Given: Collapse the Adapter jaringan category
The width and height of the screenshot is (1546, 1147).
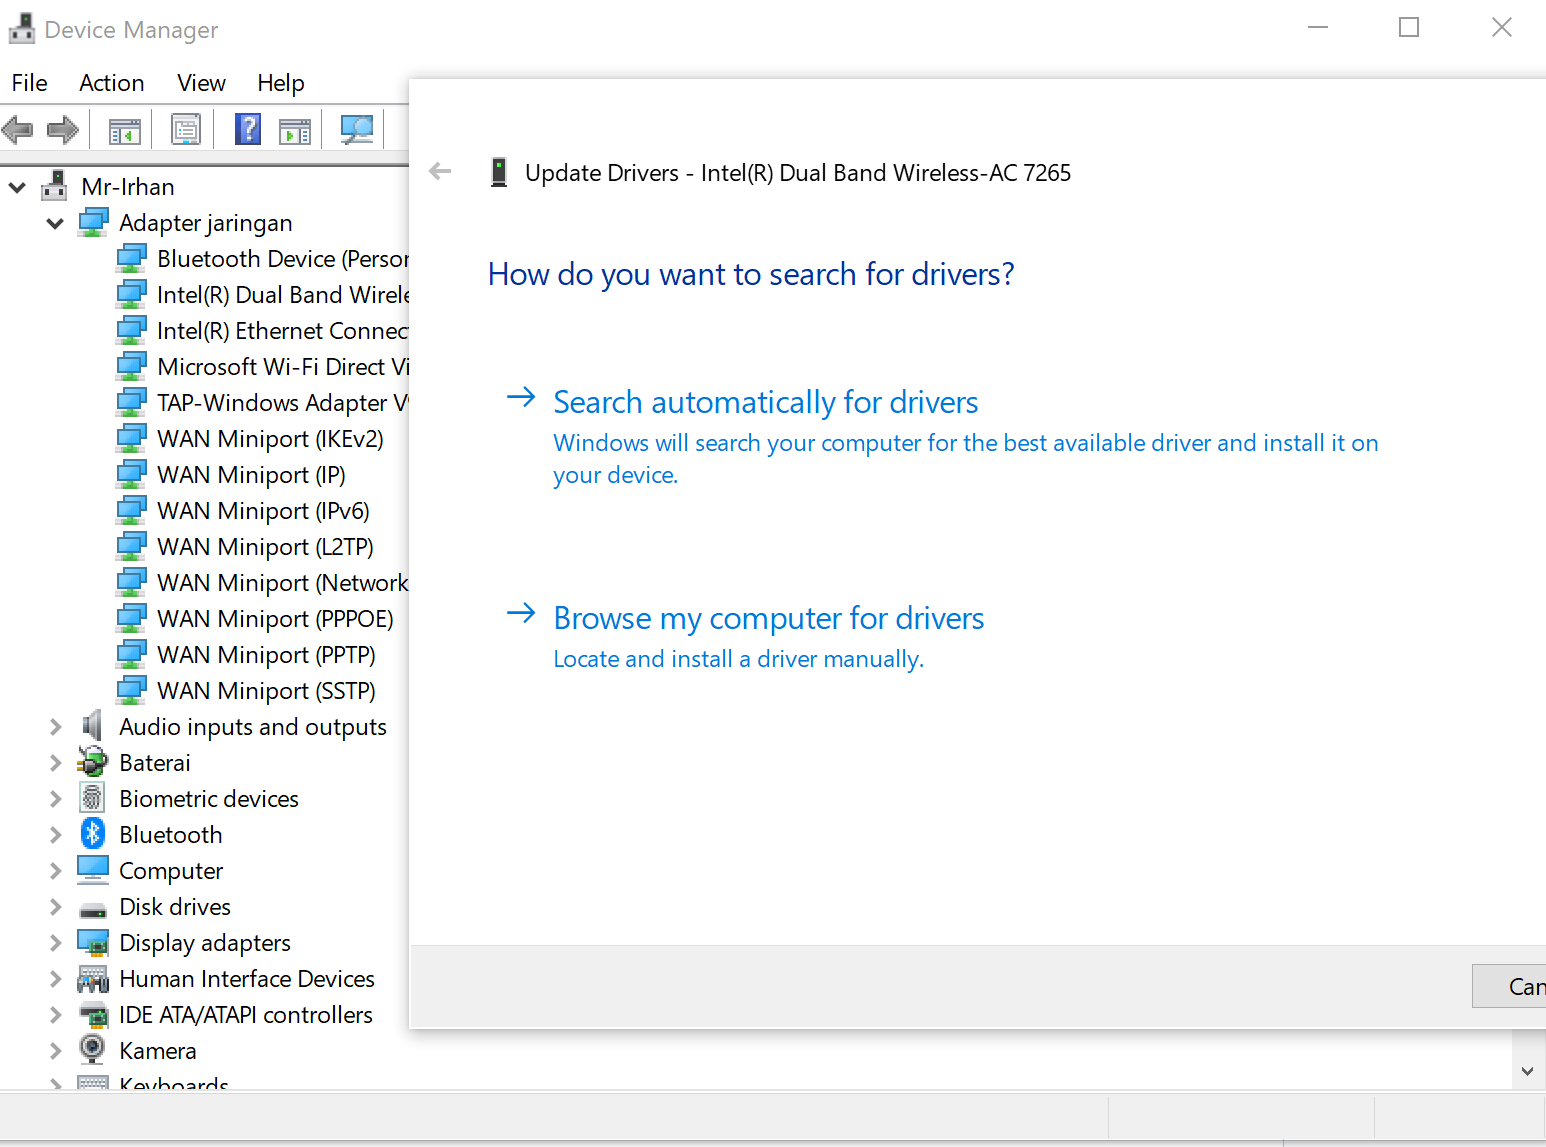Looking at the screenshot, I should click(x=55, y=223).
